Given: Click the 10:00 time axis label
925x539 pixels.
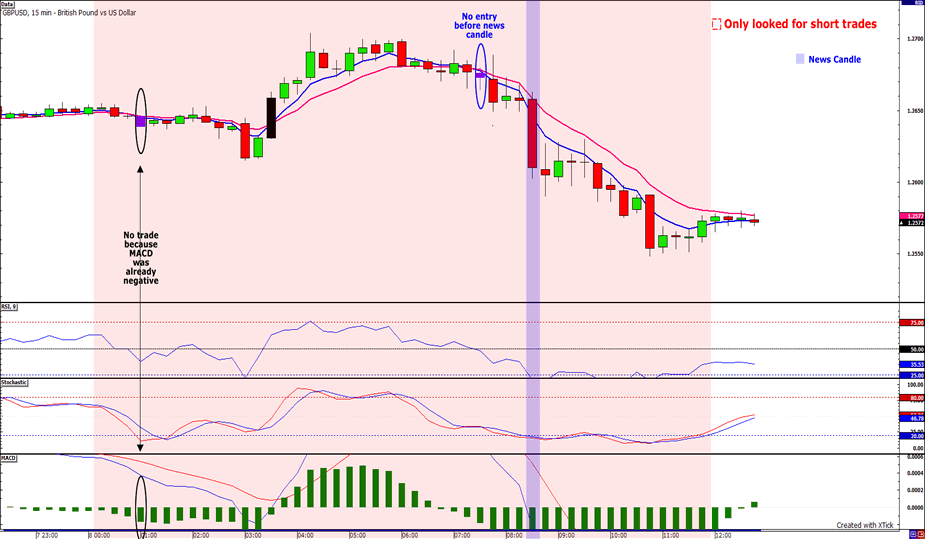Looking at the screenshot, I should [x=618, y=535].
